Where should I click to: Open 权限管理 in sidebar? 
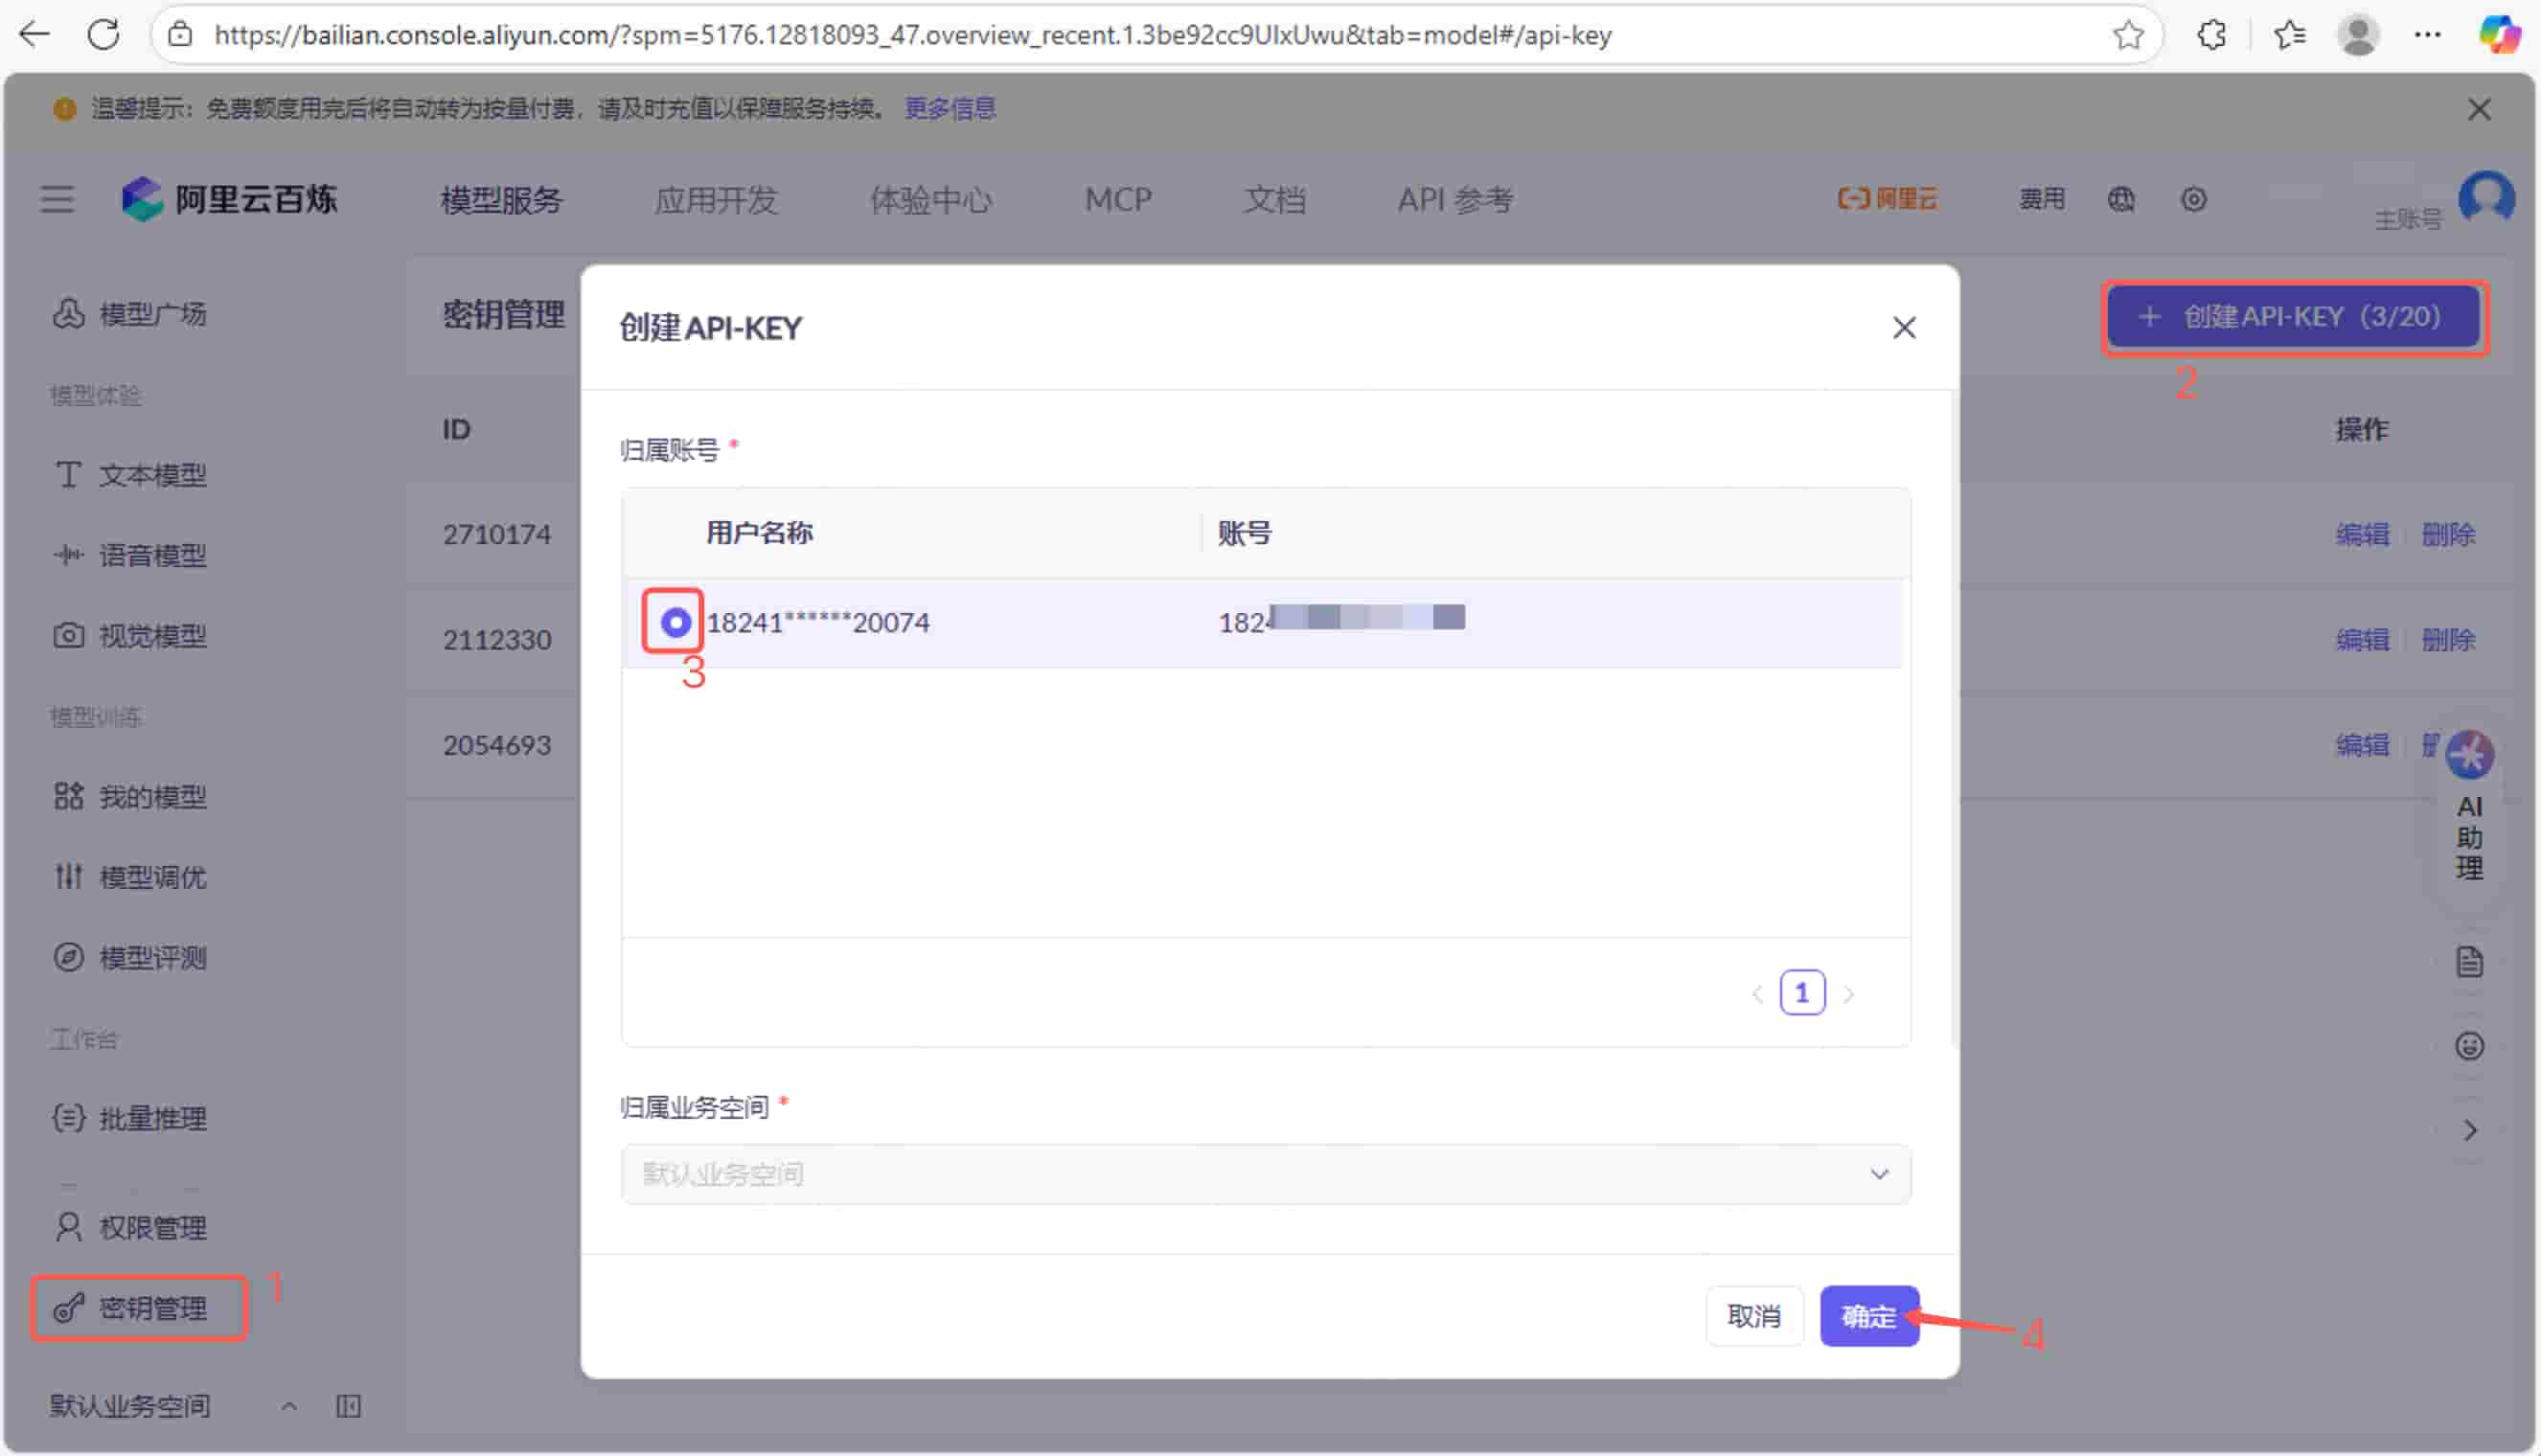coord(153,1227)
